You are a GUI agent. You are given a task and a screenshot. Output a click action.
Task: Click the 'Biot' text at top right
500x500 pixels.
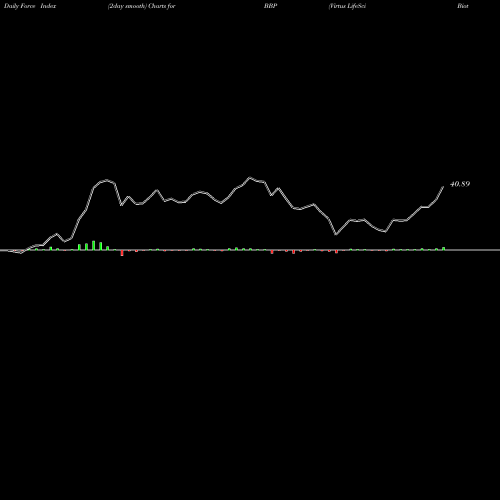coord(463,6)
